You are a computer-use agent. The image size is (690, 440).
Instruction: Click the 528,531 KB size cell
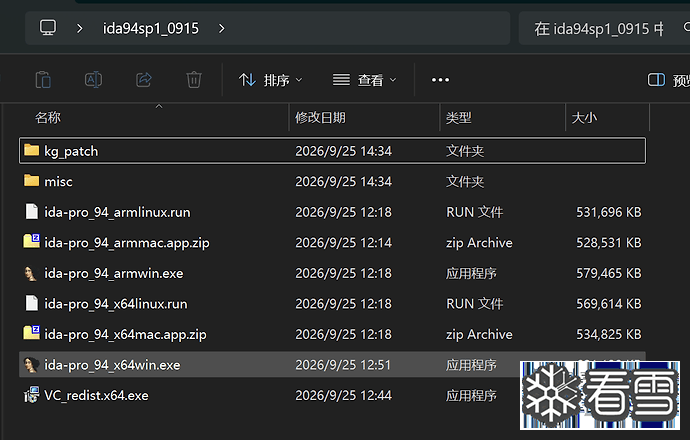point(609,243)
